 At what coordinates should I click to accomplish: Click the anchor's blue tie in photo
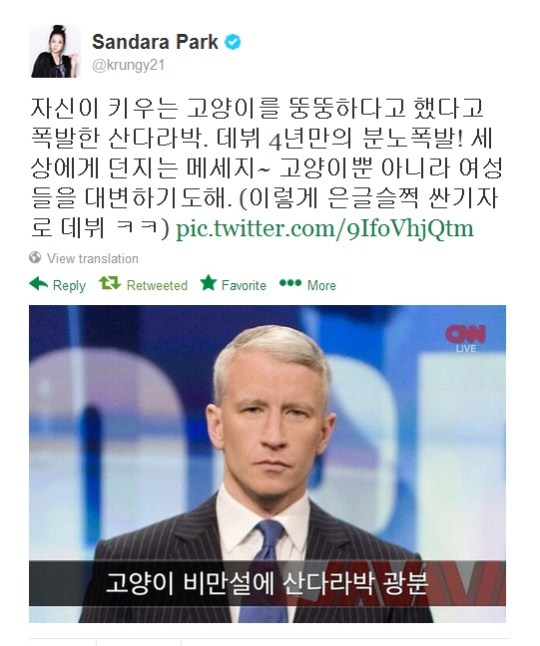point(266,571)
